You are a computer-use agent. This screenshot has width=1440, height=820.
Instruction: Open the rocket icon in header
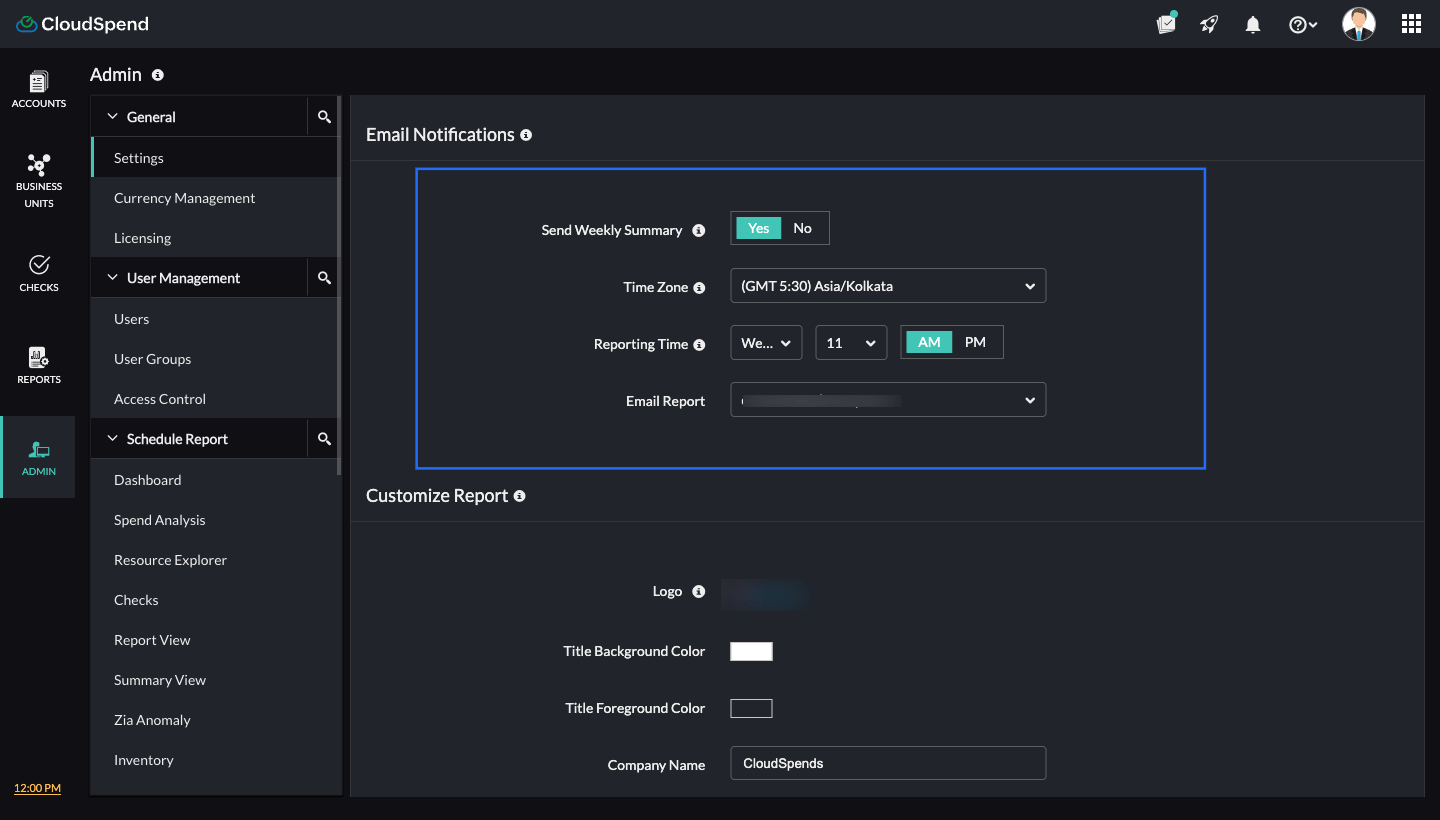(x=1209, y=25)
